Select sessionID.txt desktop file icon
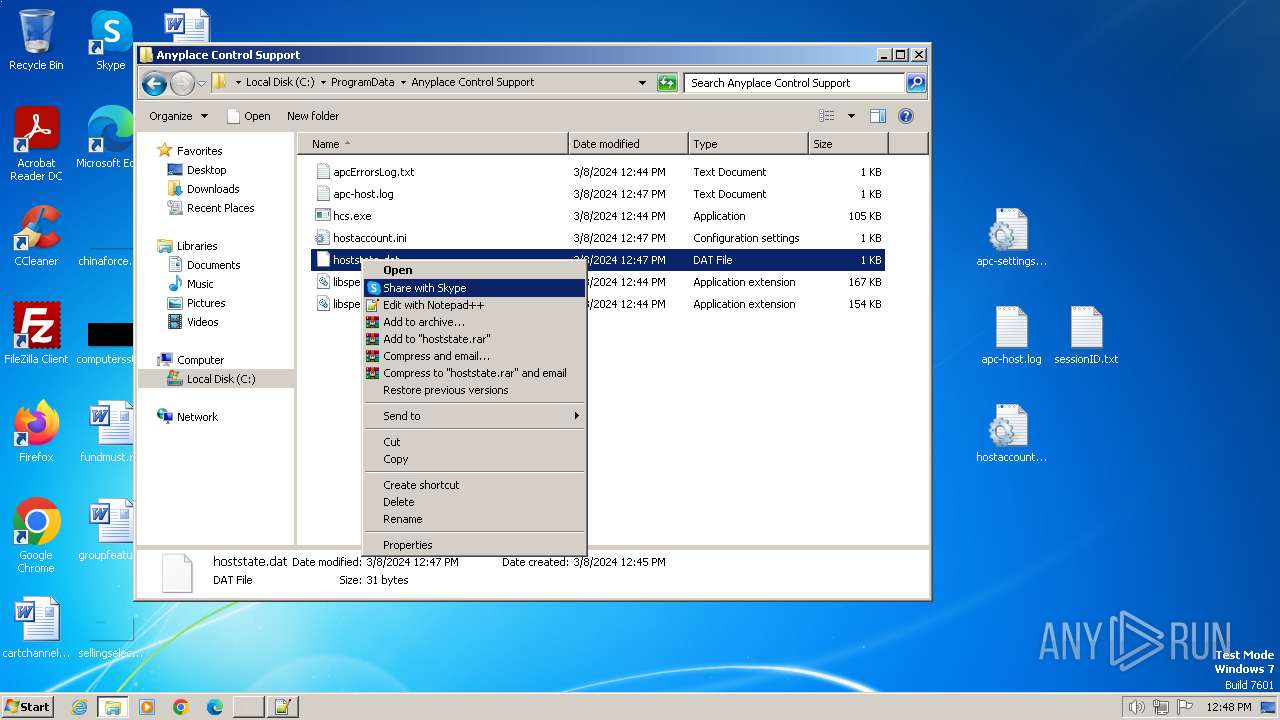The image size is (1280, 720). [1086, 335]
